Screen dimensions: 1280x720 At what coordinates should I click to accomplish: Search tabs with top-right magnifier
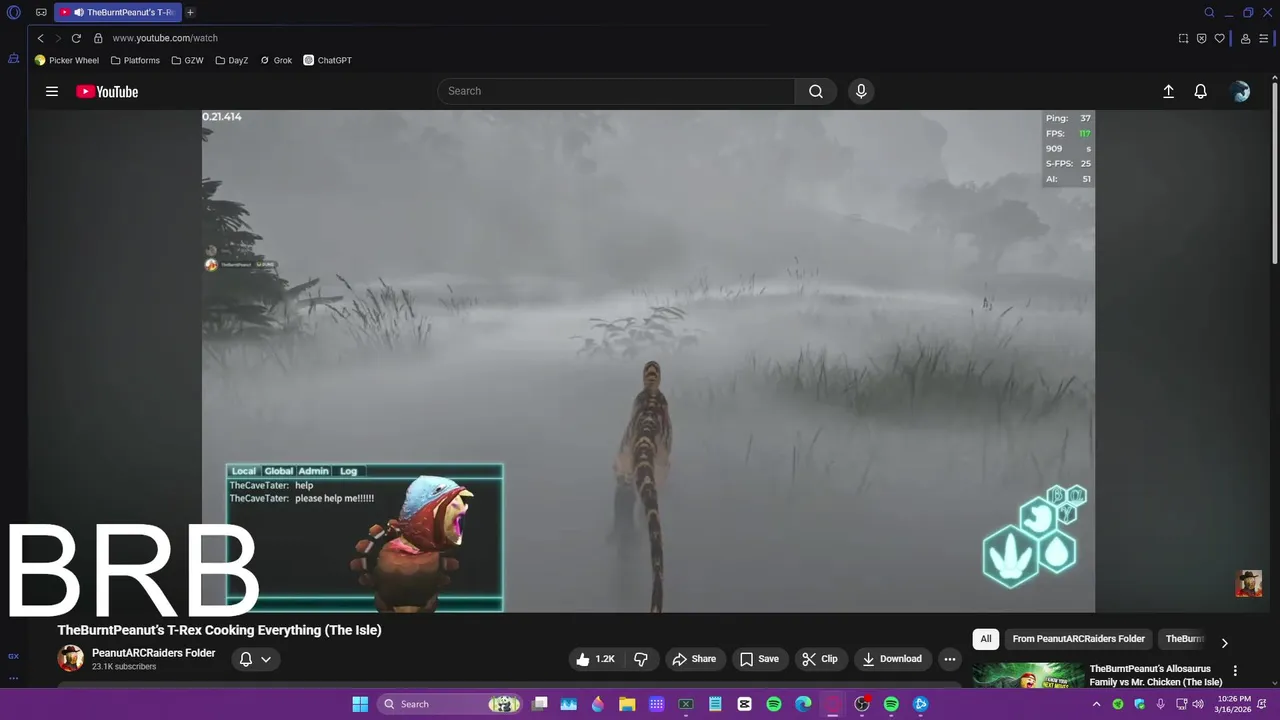[1209, 12]
